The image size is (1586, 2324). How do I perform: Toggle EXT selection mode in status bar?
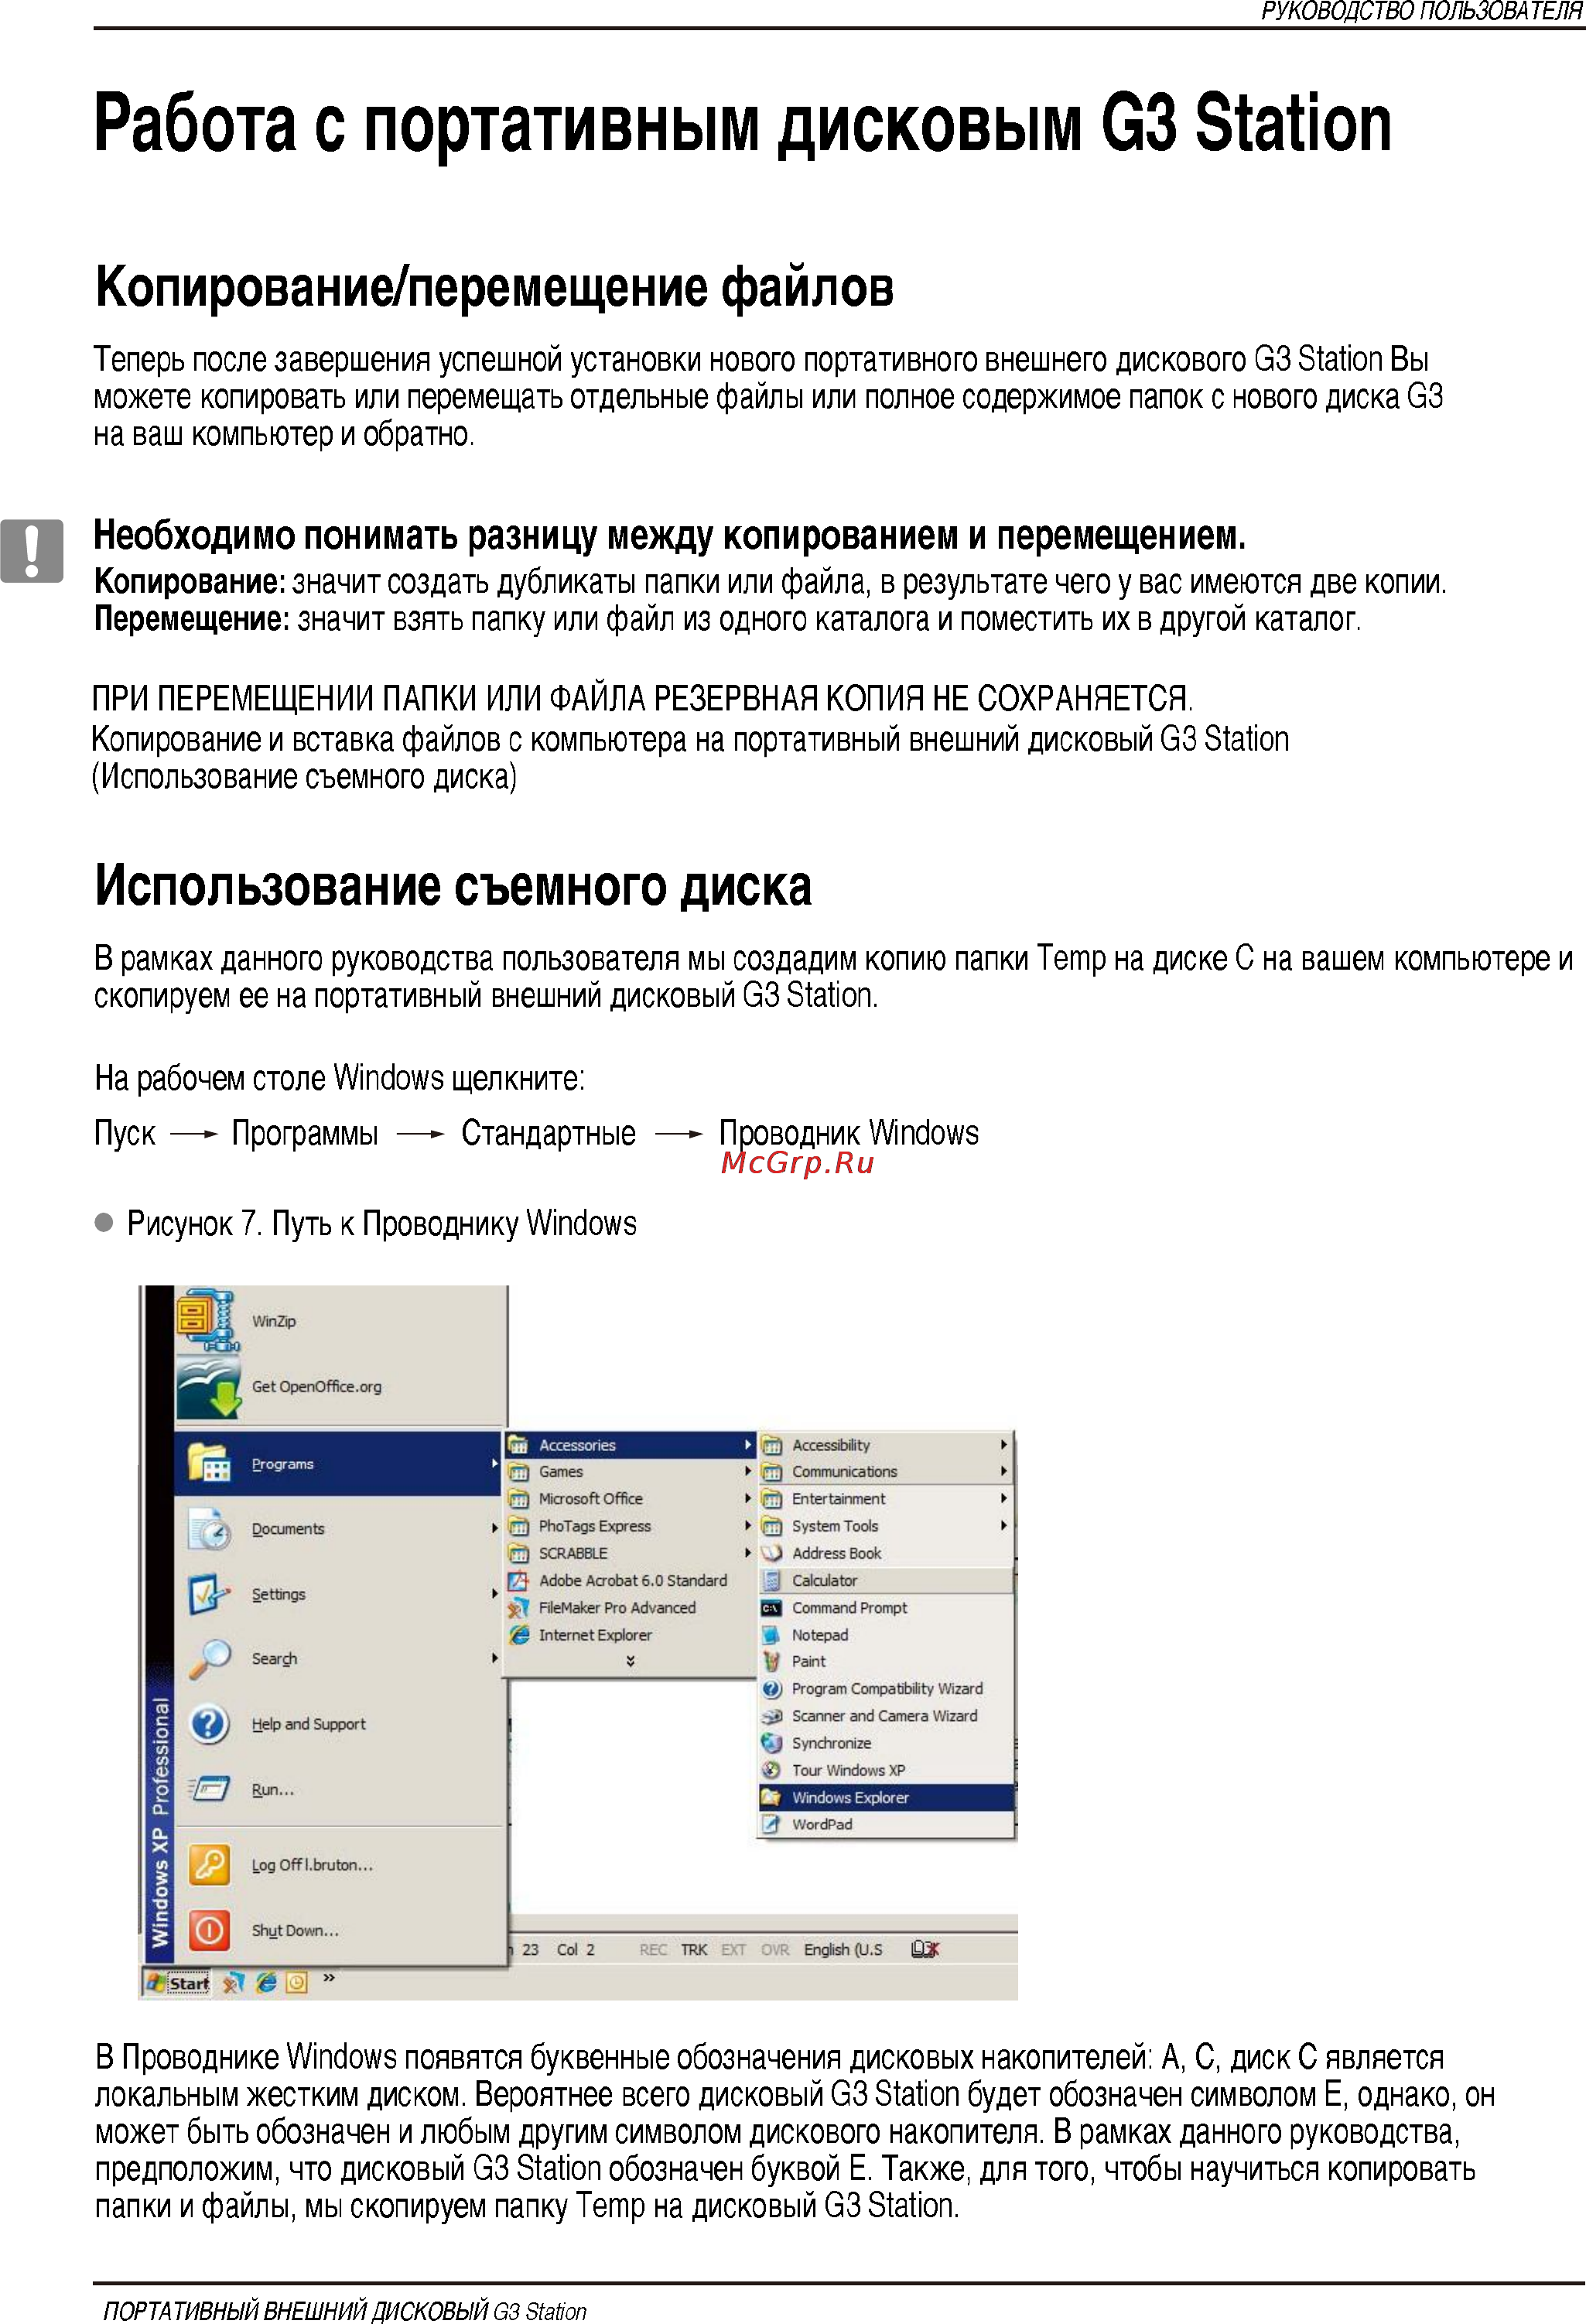click(734, 1950)
